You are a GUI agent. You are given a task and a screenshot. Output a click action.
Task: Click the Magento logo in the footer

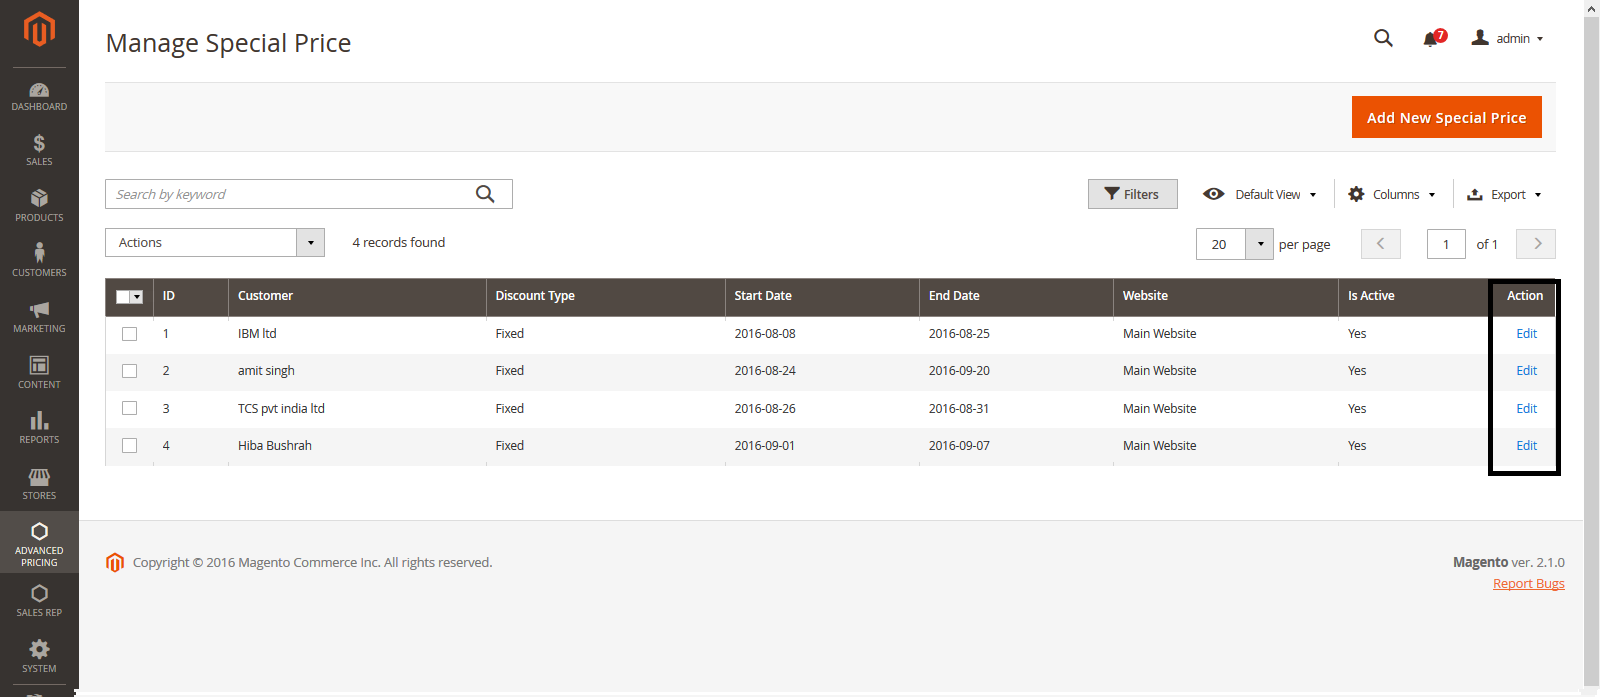click(x=115, y=563)
